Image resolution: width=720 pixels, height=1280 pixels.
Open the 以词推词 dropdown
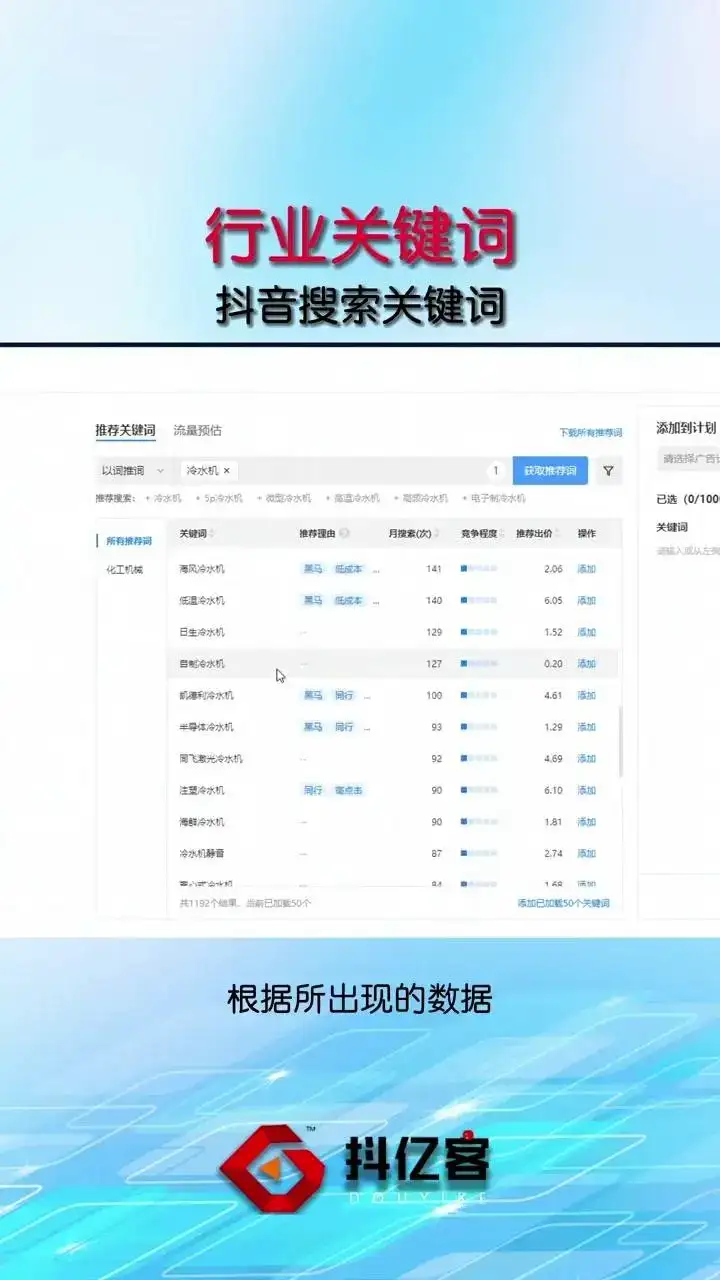tap(132, 471)
